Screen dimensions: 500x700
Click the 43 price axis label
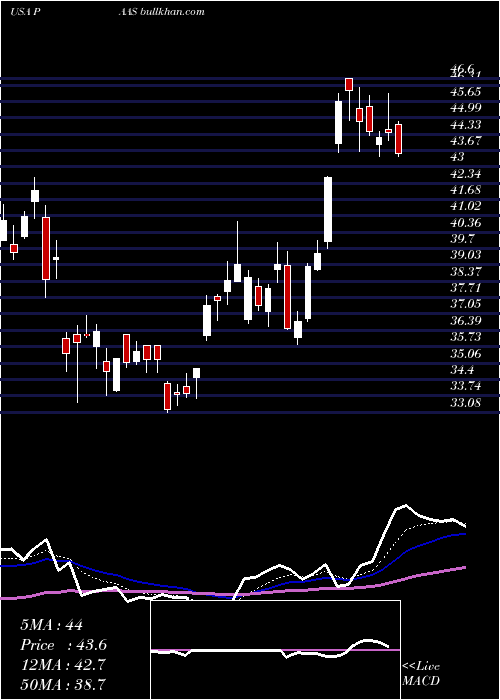coord(457,157)
